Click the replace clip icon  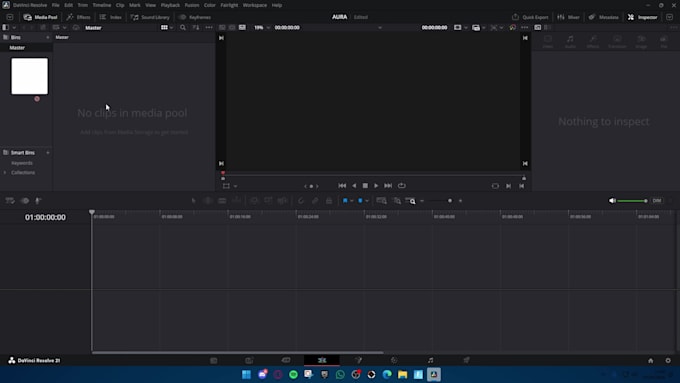point(282,200)
